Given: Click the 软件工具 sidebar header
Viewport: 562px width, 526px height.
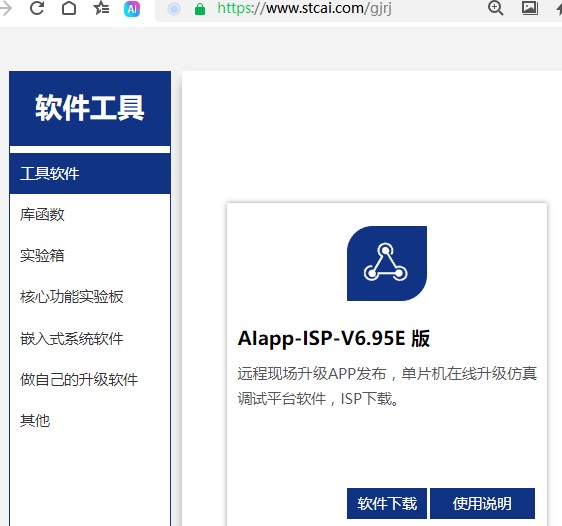Looking at the screenshot, I should point(90,108).
